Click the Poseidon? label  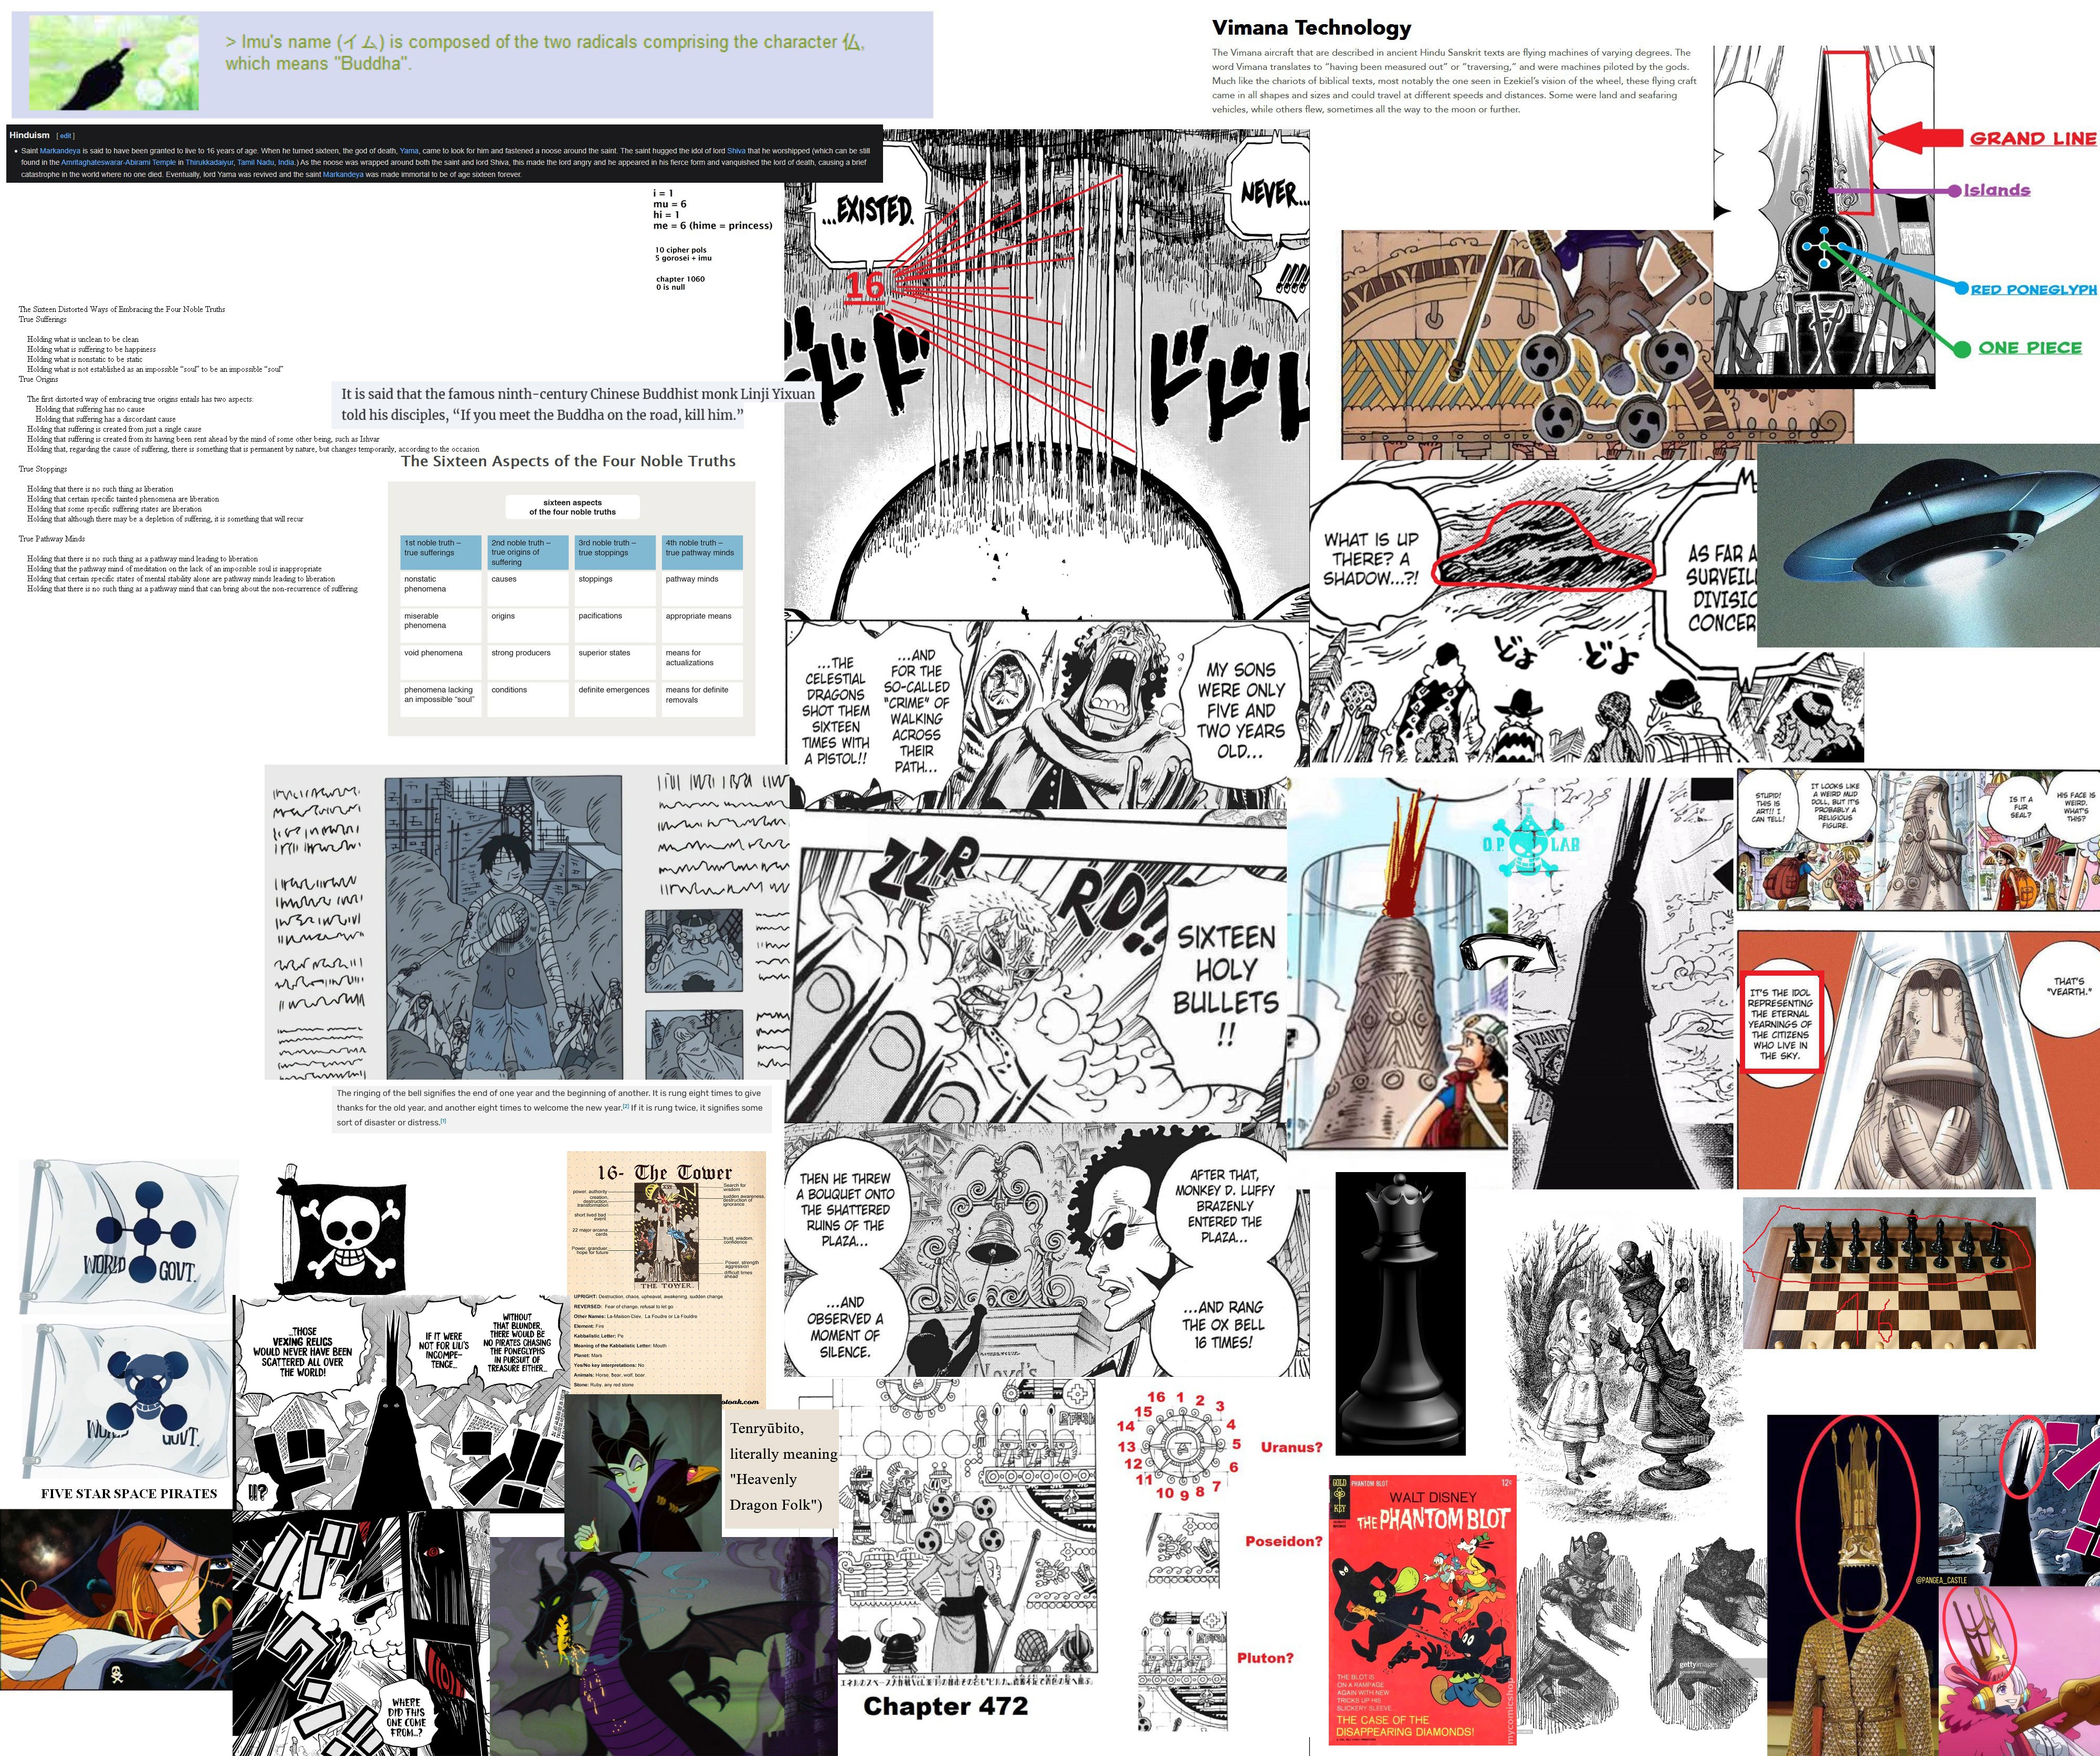[x=1283, y=1541]
